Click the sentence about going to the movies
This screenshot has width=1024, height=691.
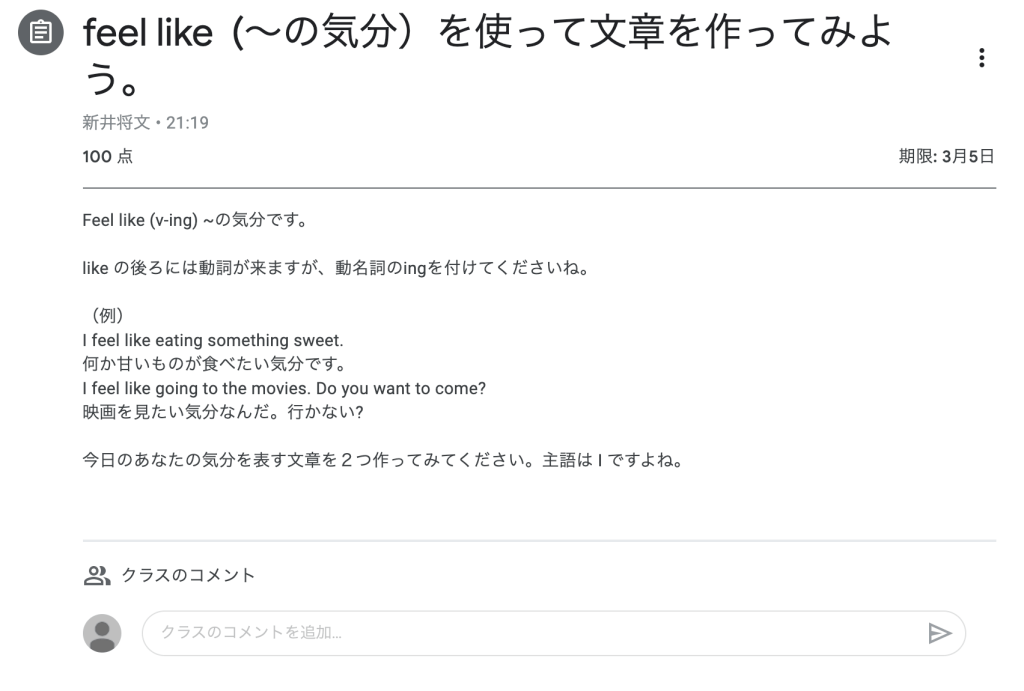[284, 388]
